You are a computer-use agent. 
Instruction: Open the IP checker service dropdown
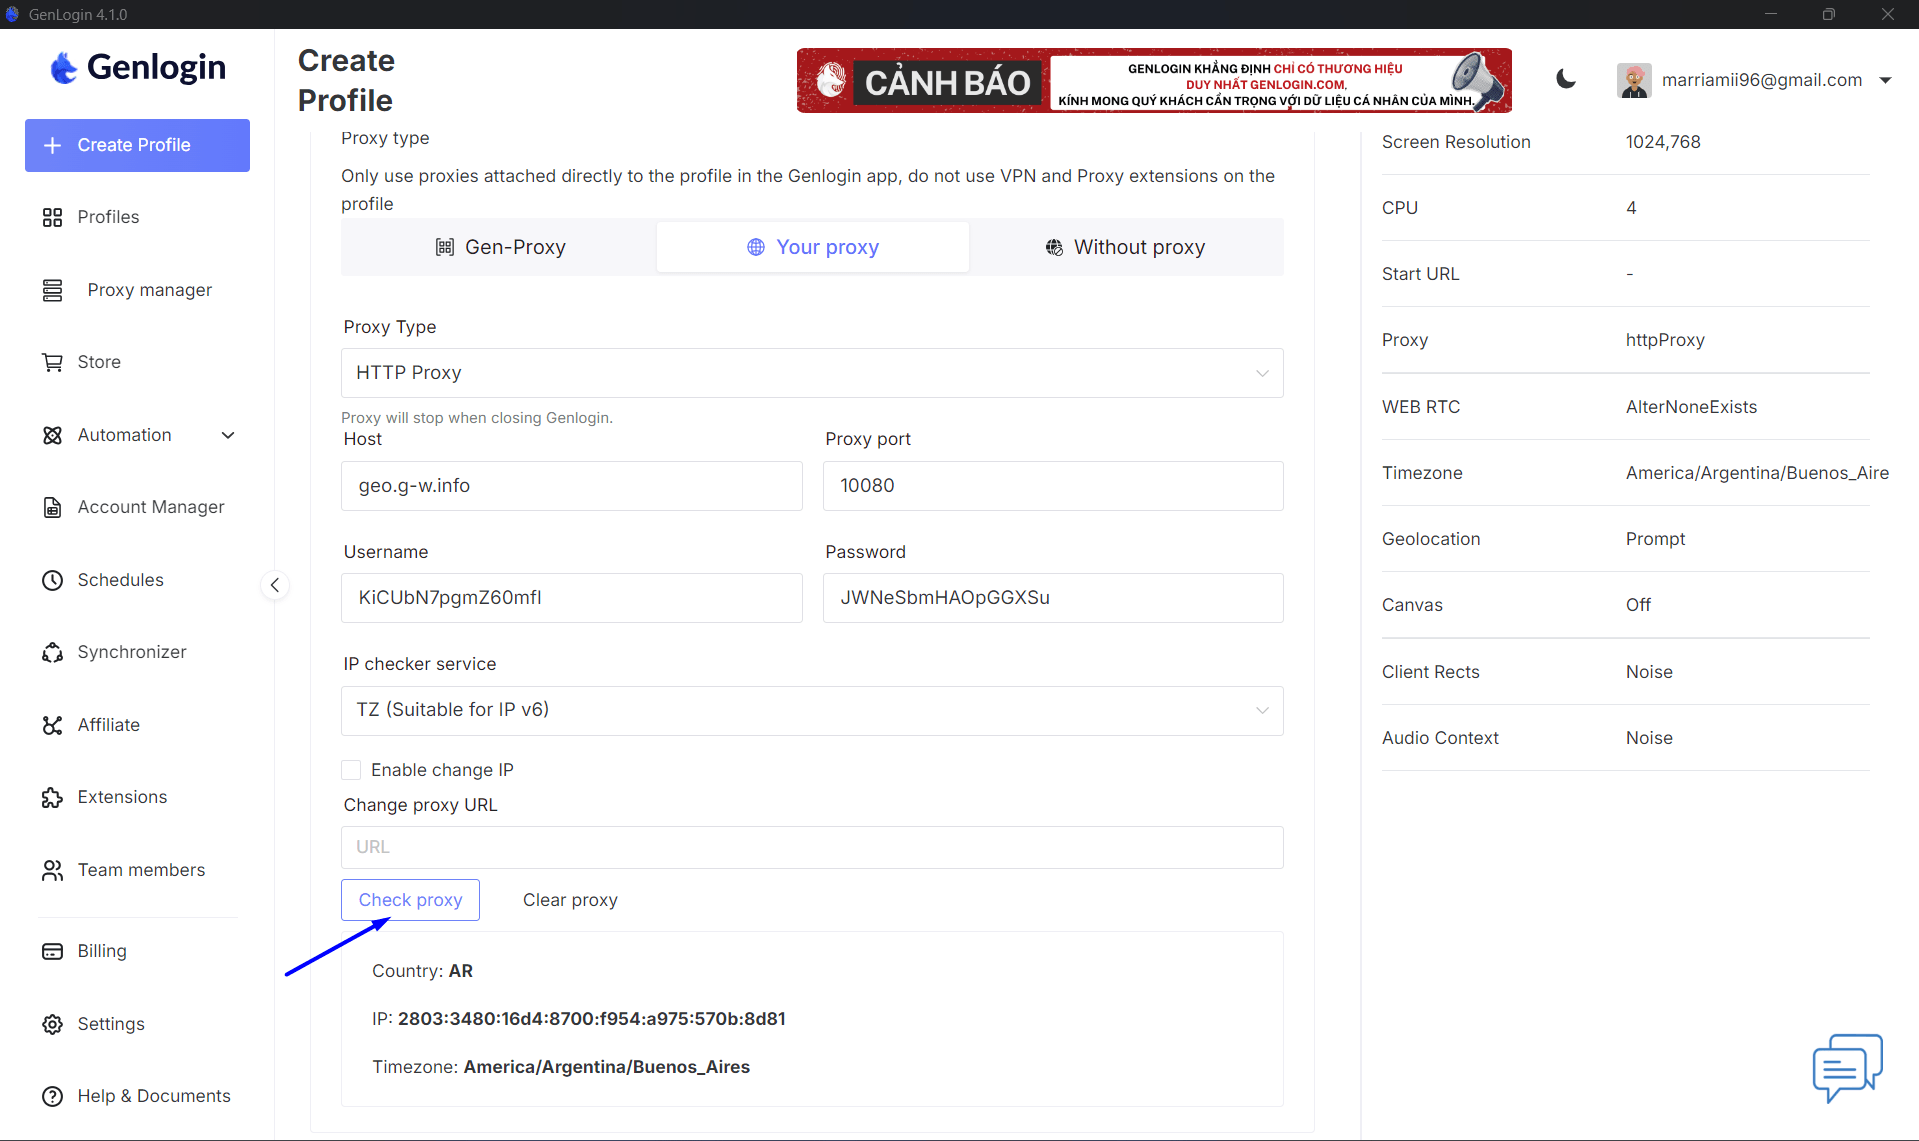tap(812, 710)
